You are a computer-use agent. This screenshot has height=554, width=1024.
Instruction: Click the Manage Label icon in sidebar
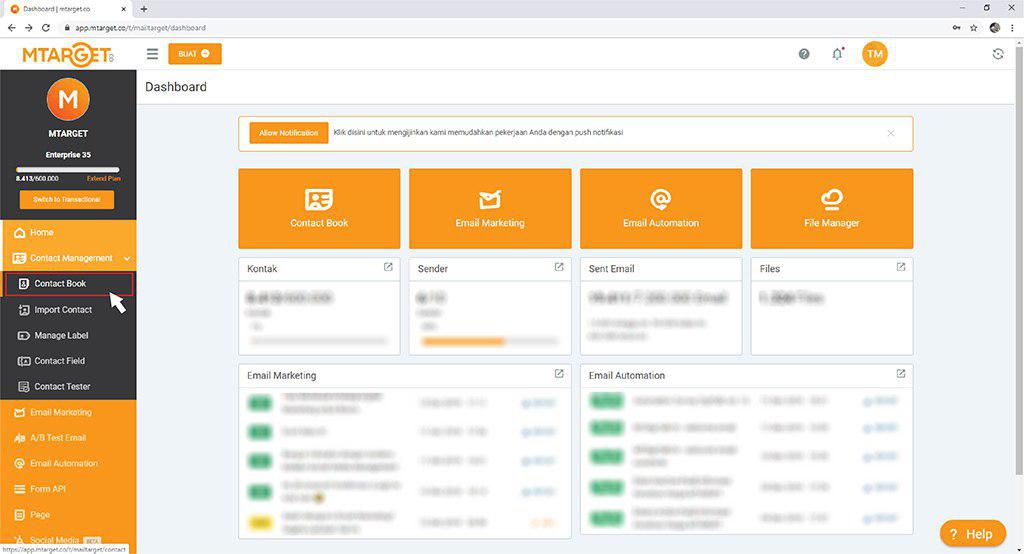click(24, 335)
